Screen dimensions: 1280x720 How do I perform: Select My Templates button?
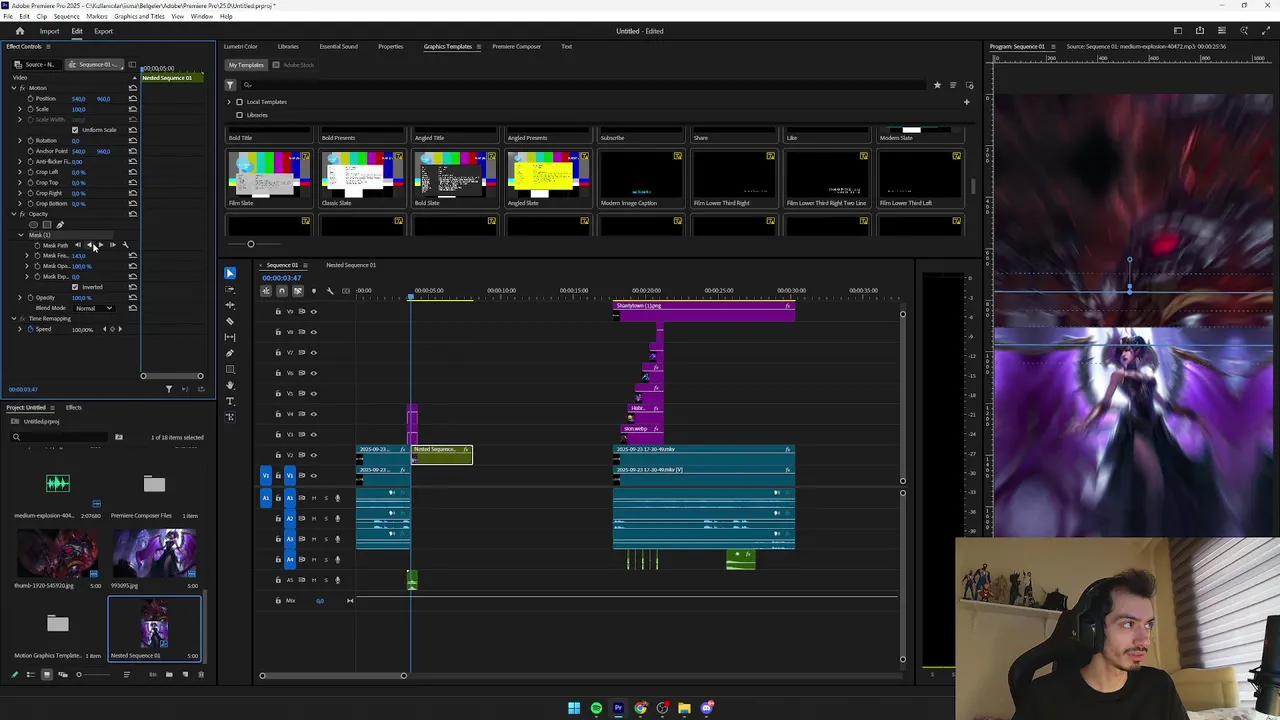247,65
